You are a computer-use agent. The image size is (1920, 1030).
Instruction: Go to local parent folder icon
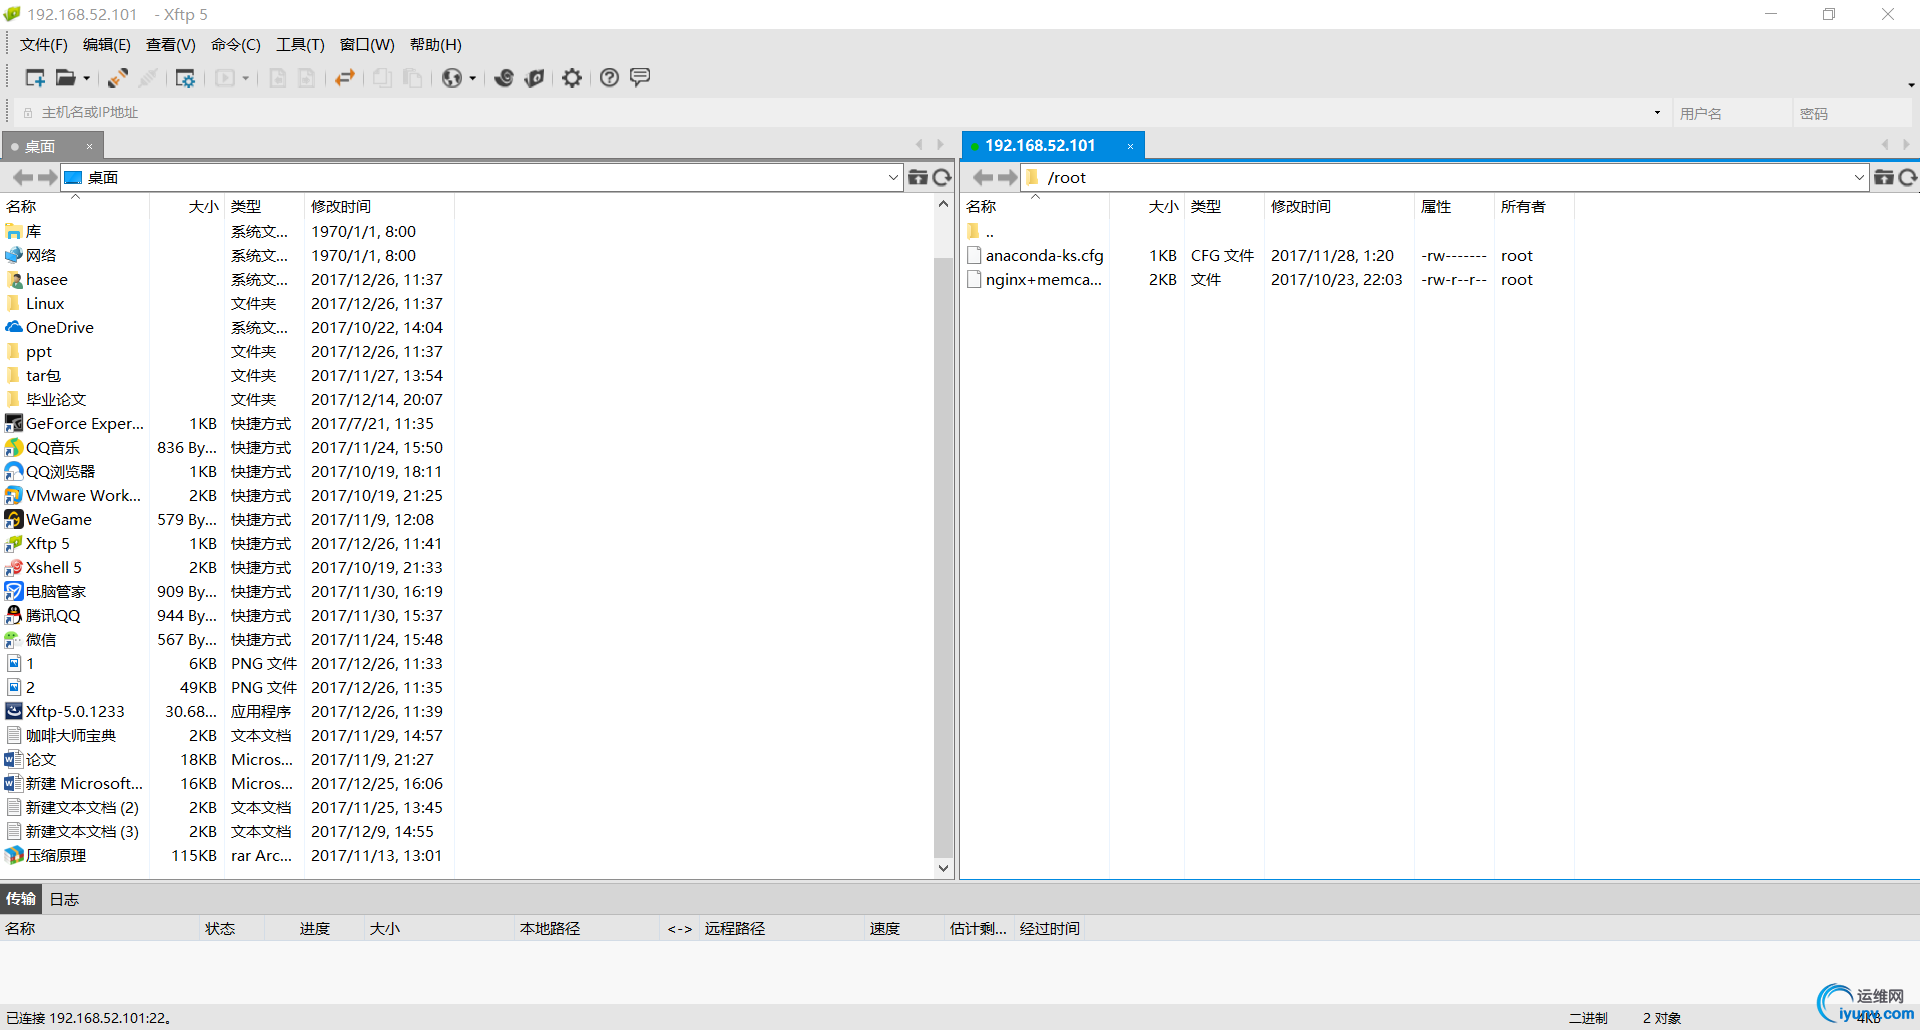[917, 178]
